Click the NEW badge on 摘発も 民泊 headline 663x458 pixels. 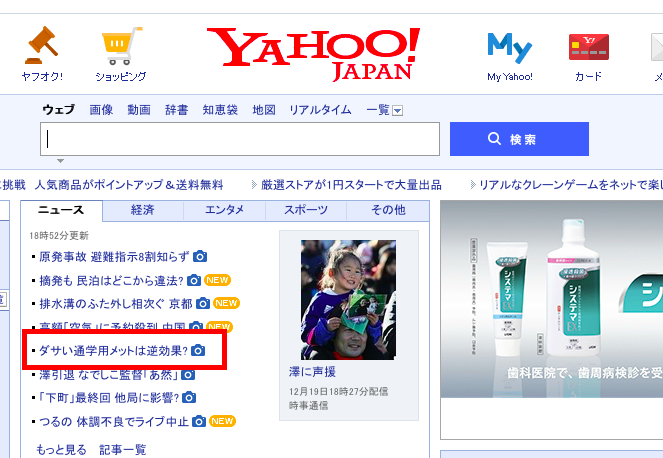tap(217, 280)
